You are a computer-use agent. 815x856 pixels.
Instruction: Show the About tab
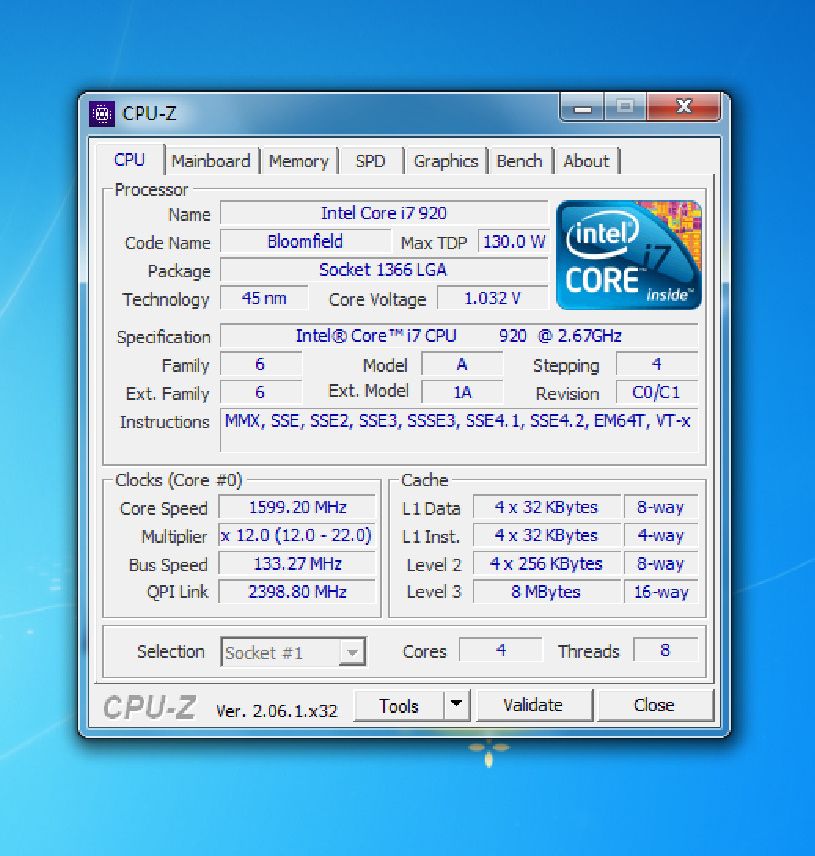586,161
